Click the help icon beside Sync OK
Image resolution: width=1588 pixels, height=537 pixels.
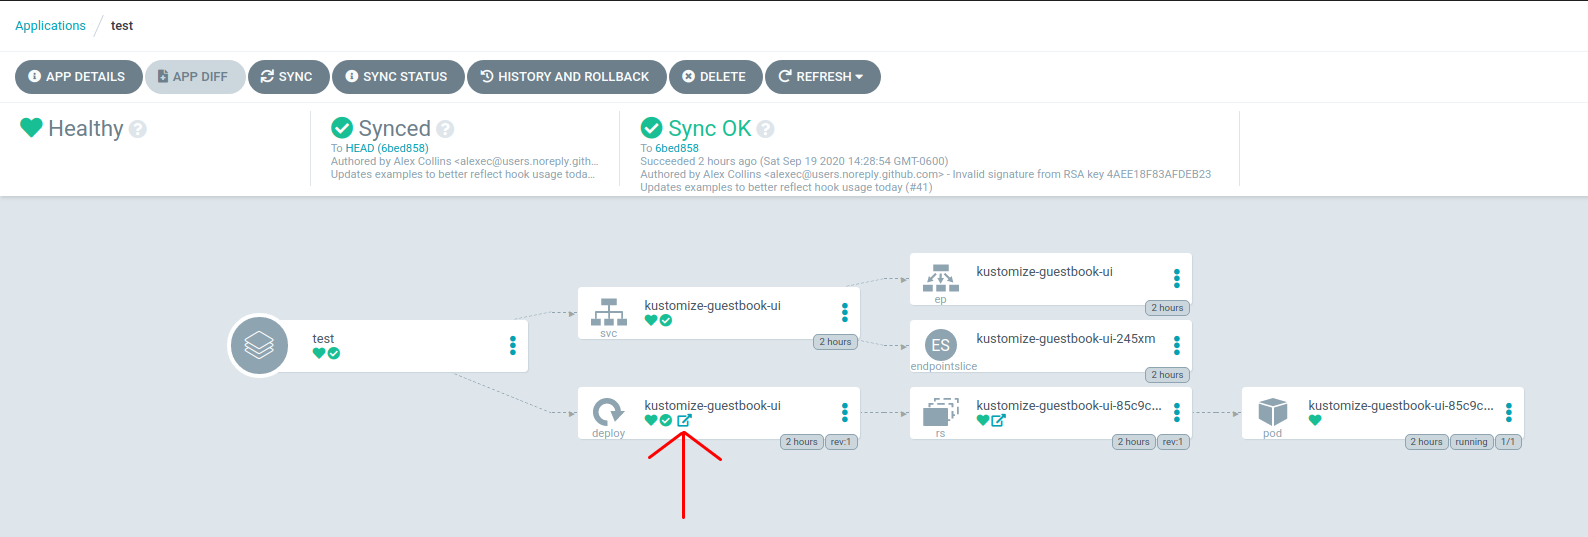click(765, 129)
